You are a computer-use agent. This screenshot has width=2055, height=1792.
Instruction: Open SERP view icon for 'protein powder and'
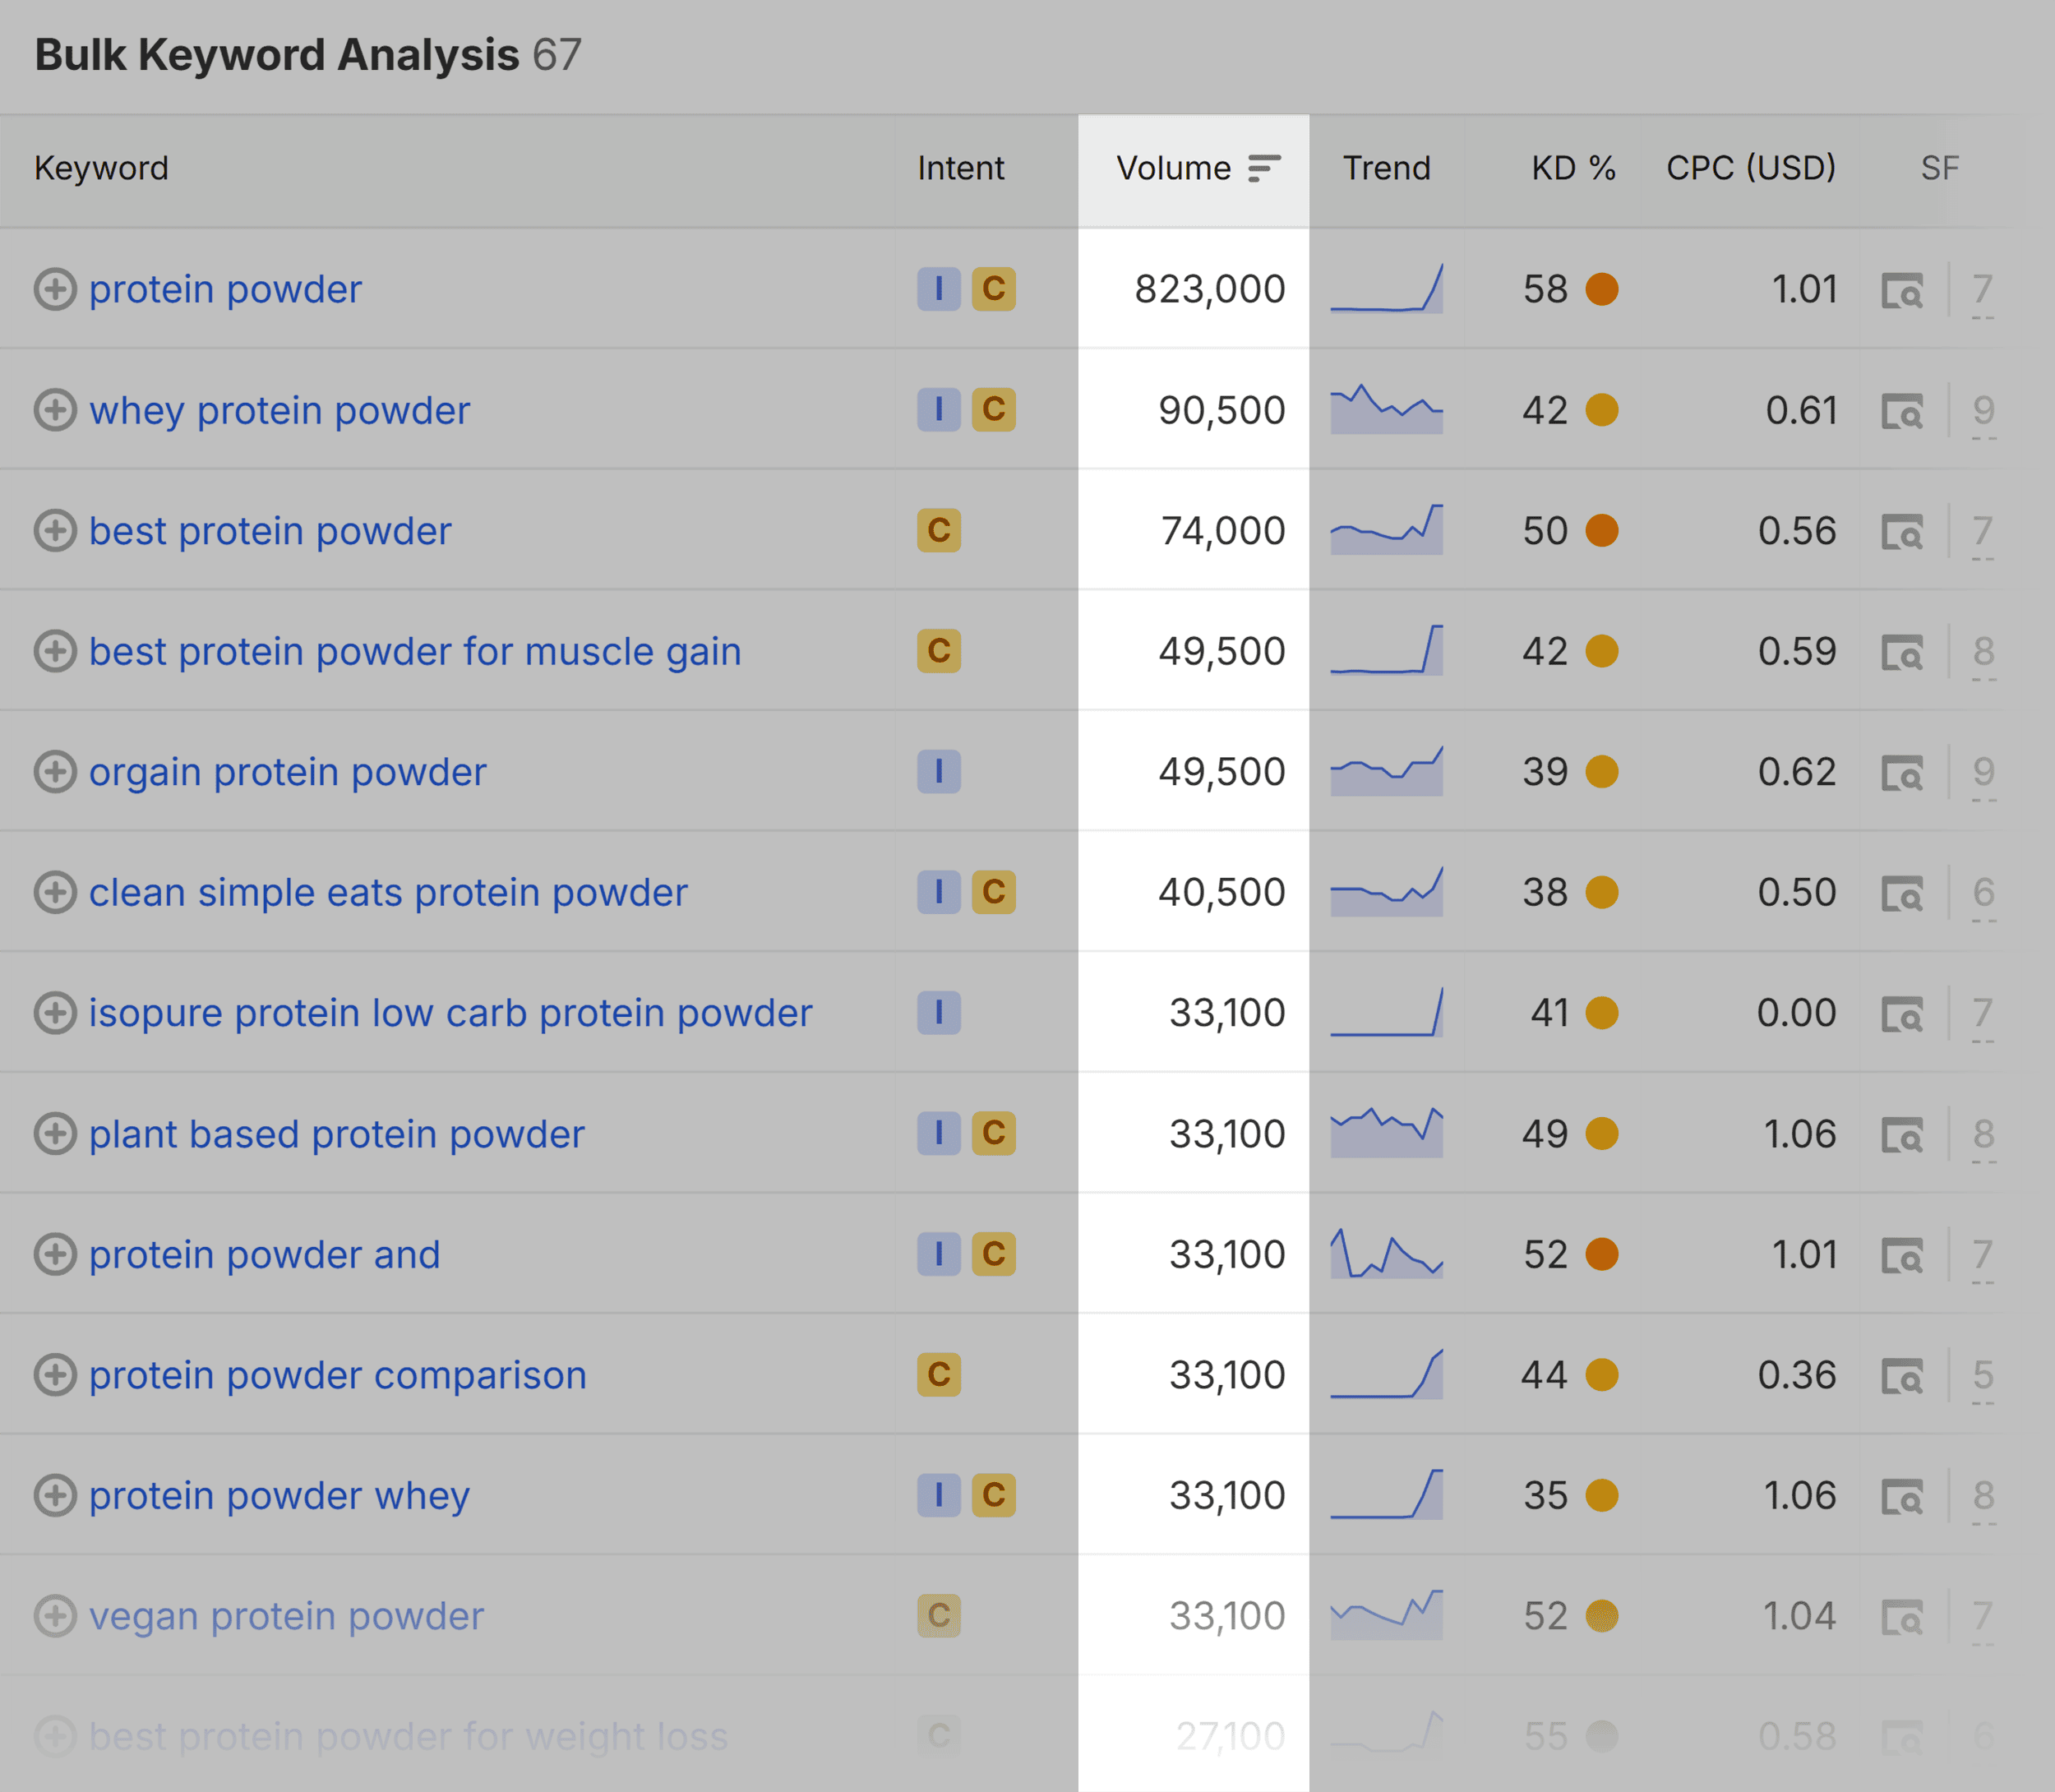[x=1902, y=1255]
